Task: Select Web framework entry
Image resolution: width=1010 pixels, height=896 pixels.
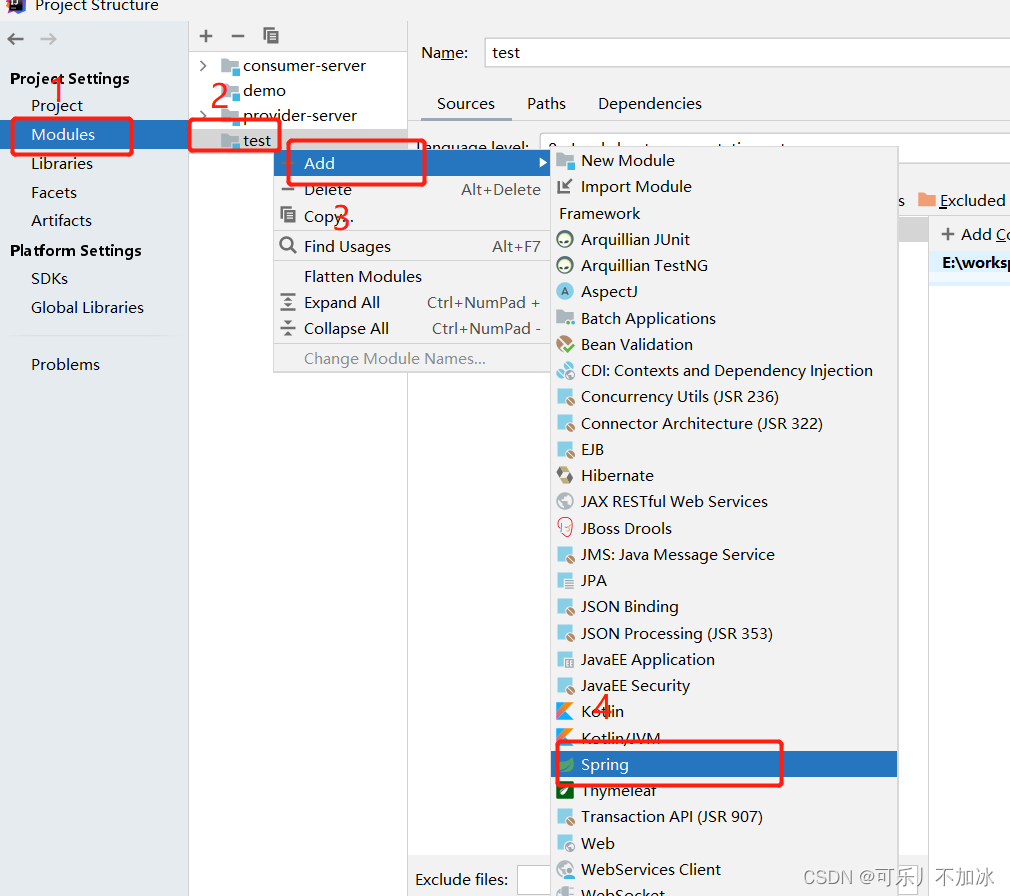Action: [x=724, y=844]
